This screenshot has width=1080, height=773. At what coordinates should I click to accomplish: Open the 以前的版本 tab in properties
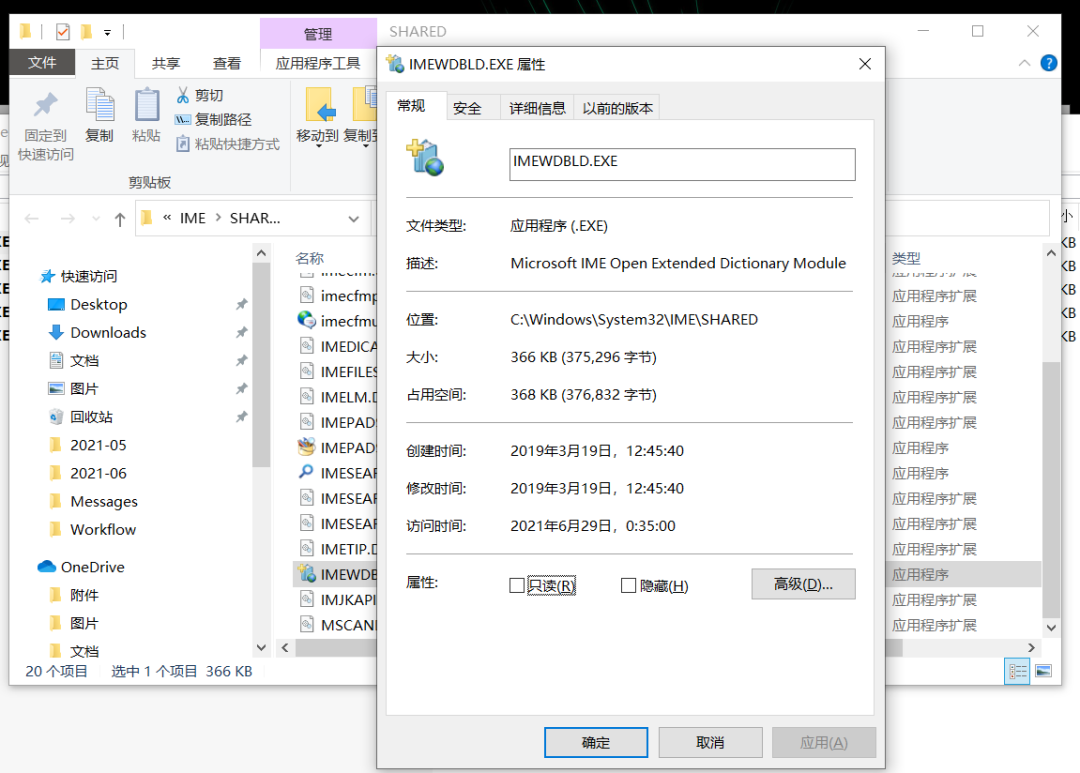tap(617, 108)
